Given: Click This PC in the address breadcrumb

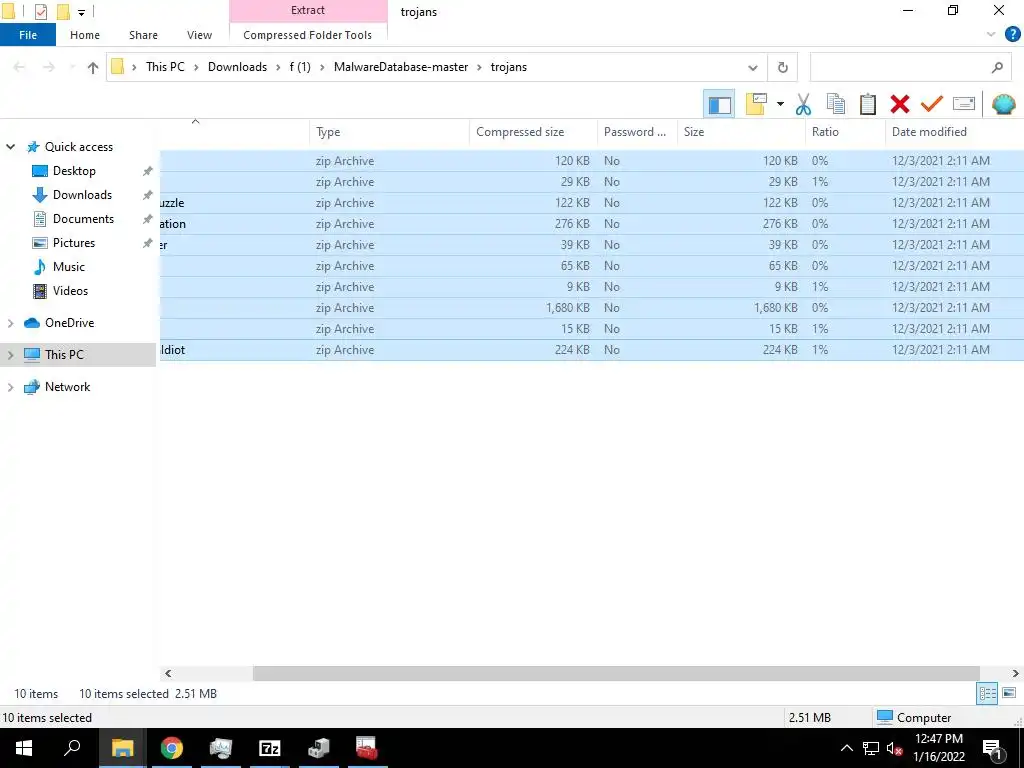Looking at the screenshot, I should [x=165, y=67].
